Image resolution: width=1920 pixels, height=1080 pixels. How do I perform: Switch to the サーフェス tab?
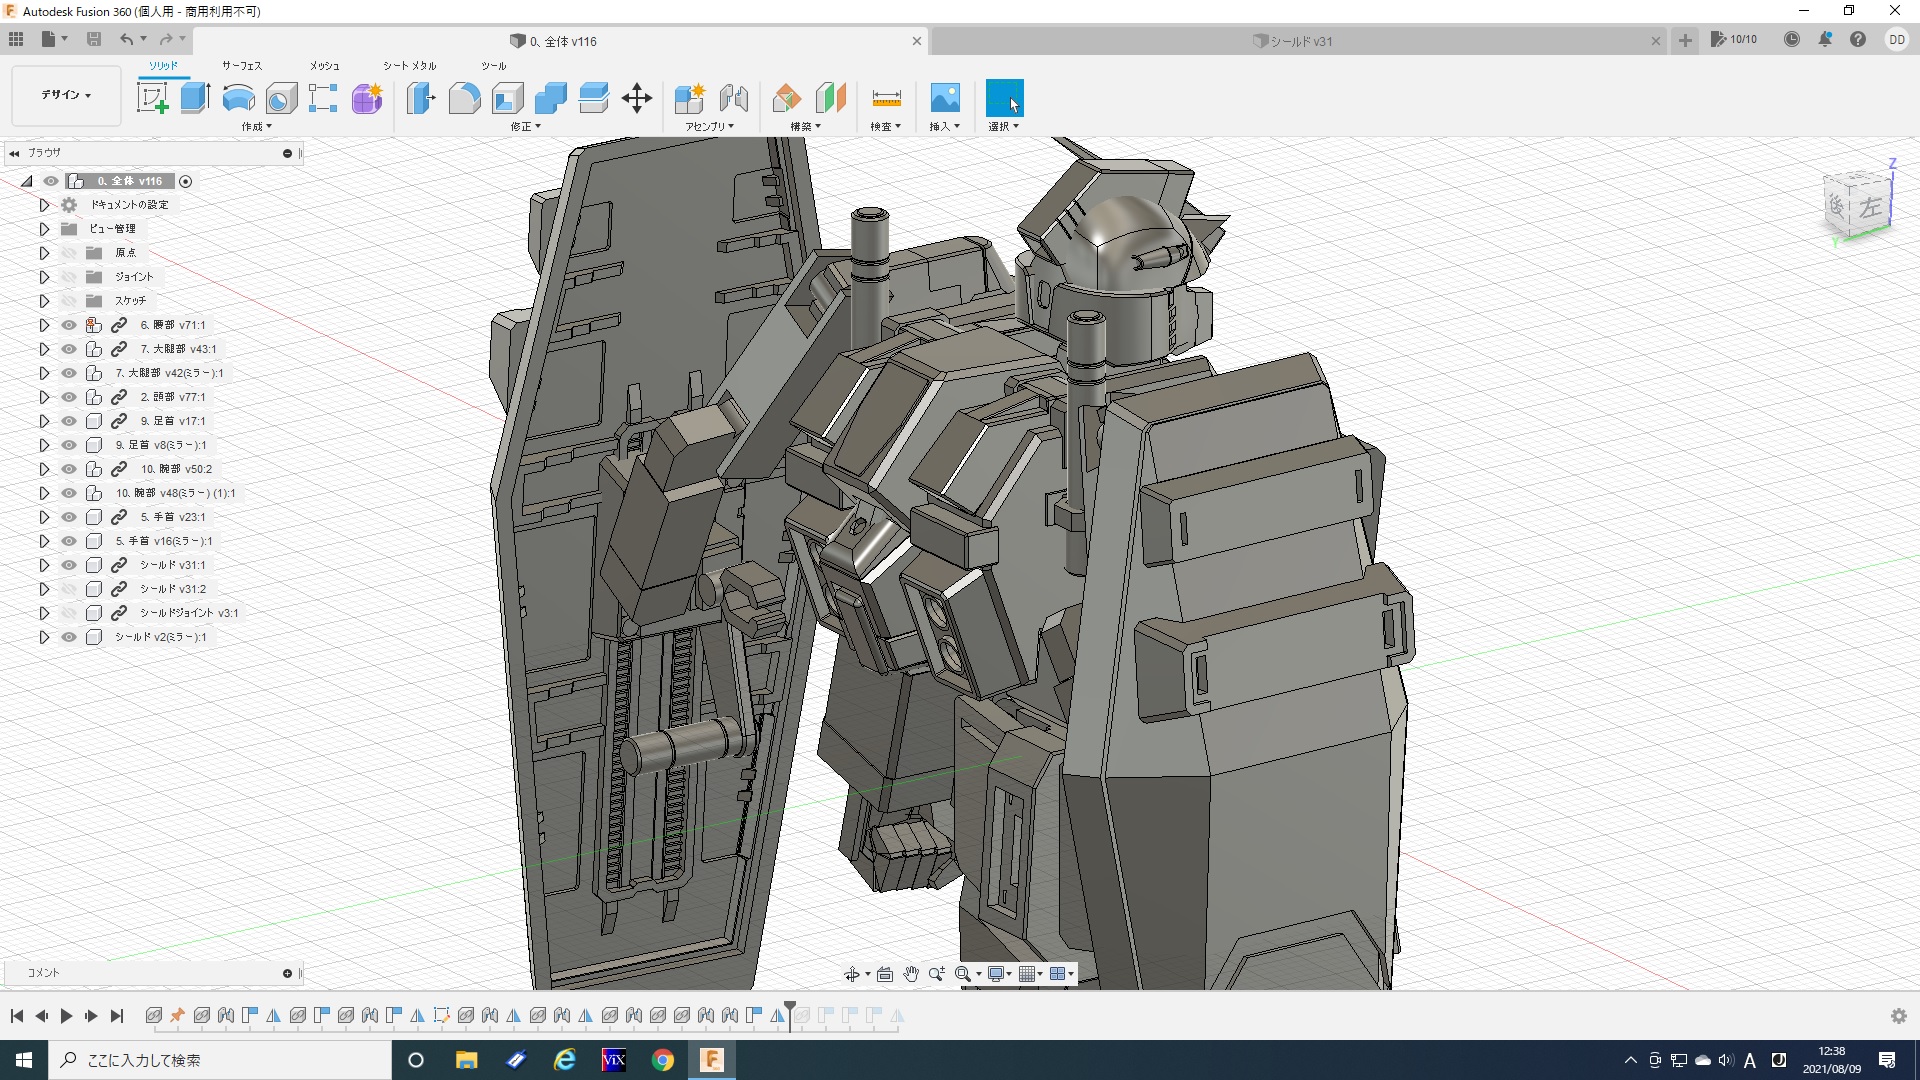[x=241, y=66]
